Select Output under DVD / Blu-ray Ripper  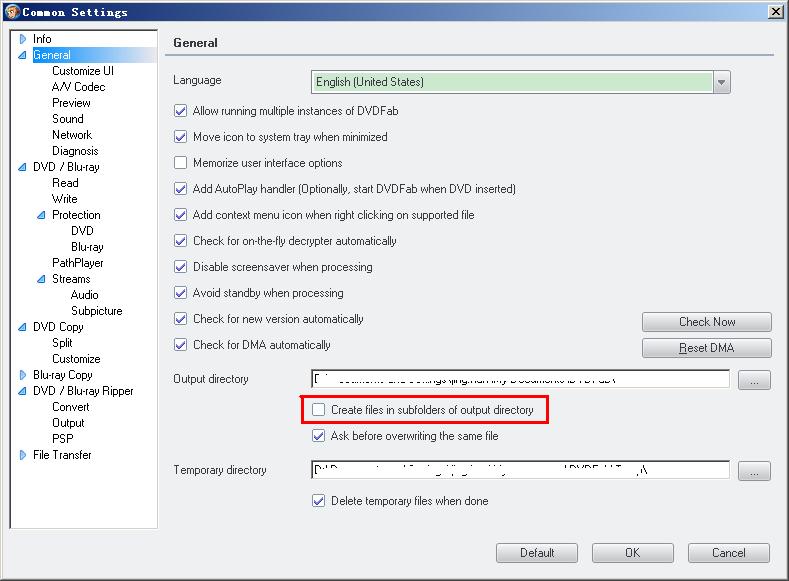click(x=68, y=423)
